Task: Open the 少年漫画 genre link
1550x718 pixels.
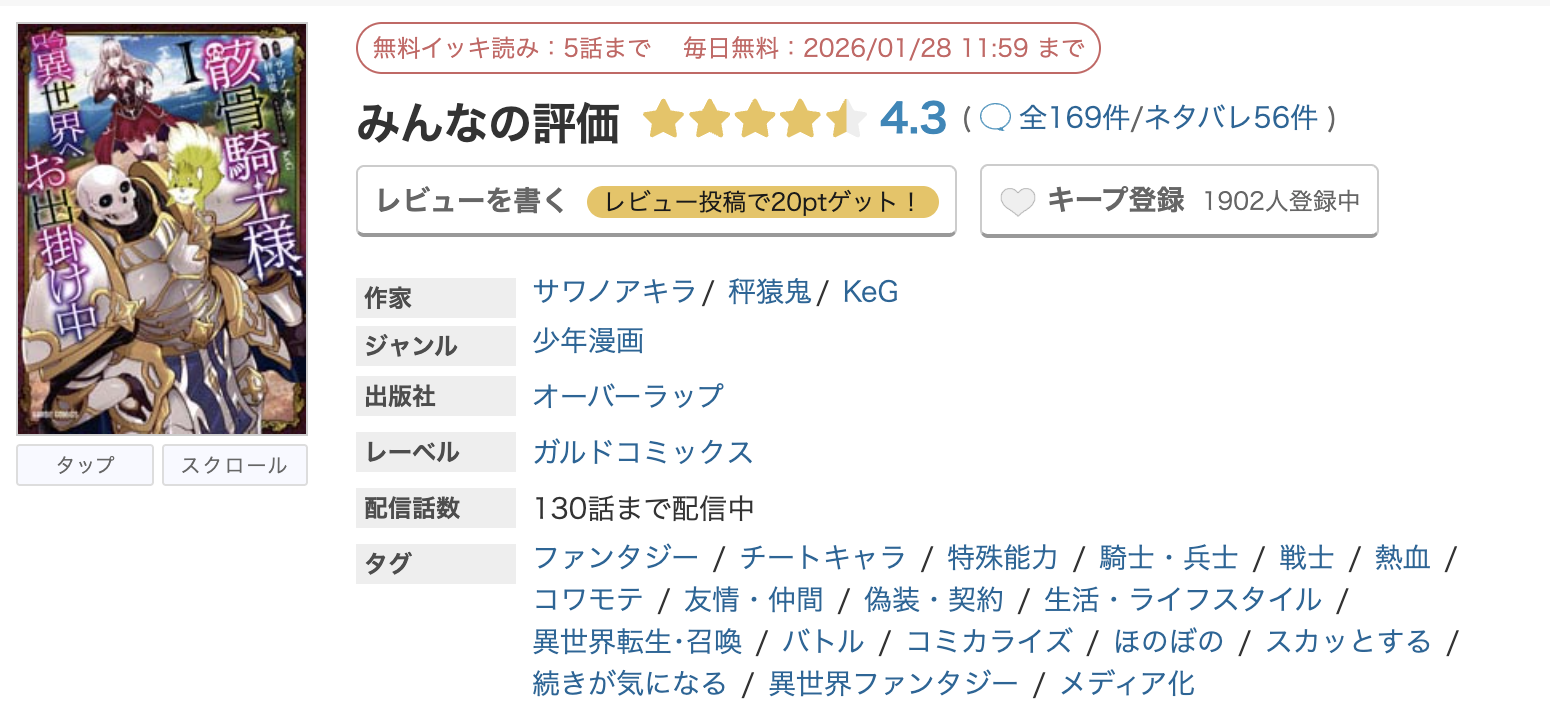Action: [x=588, y=341]
